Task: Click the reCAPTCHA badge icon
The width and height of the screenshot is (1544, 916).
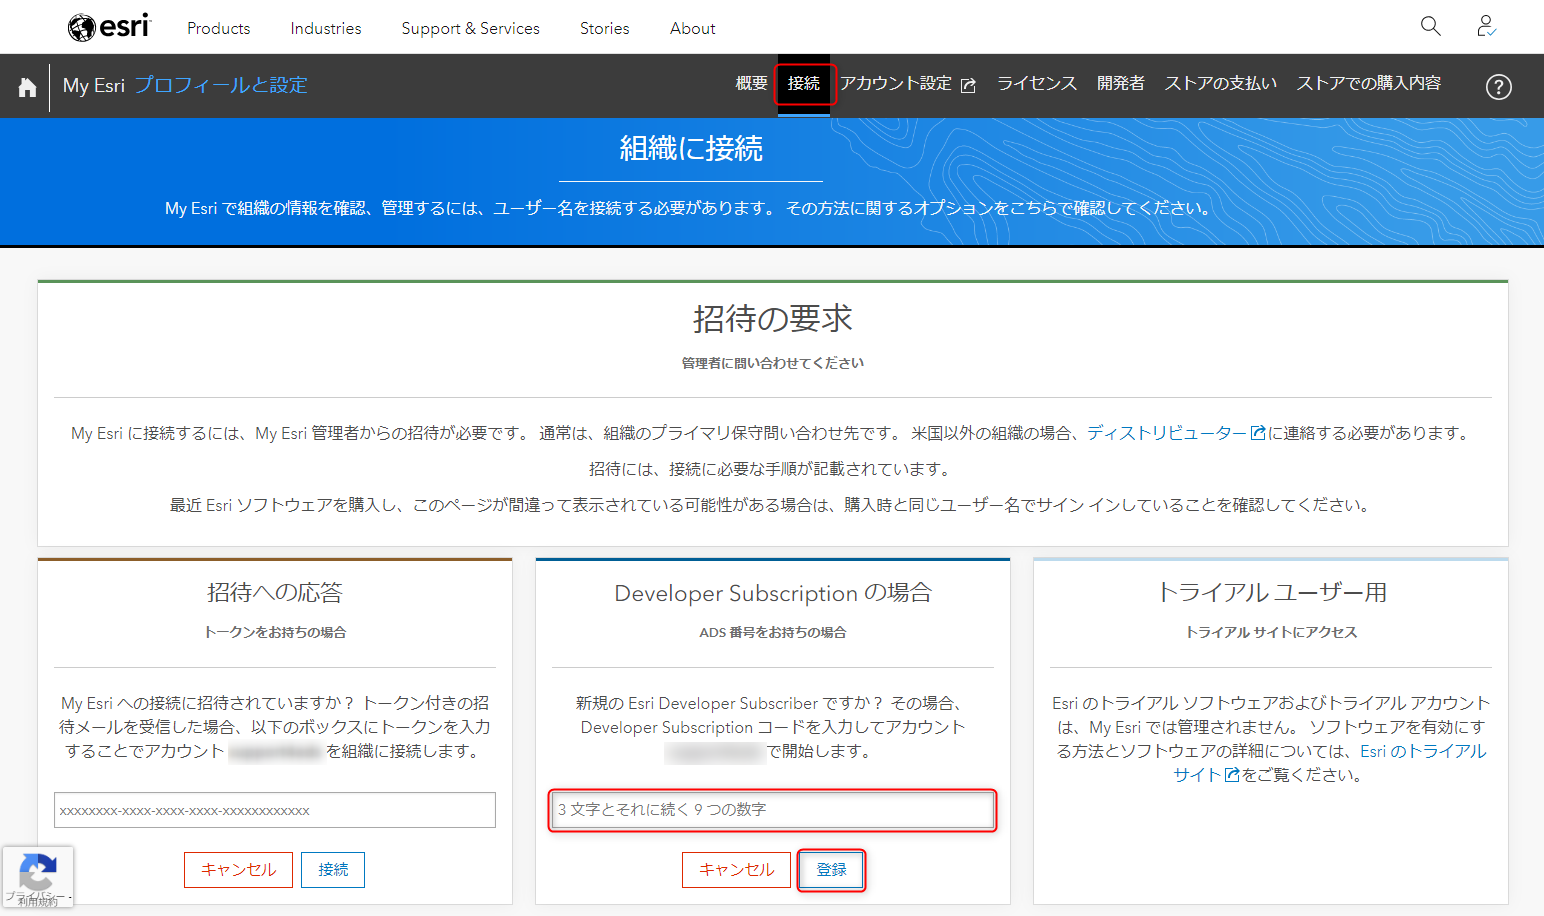Action: (37, 872)
